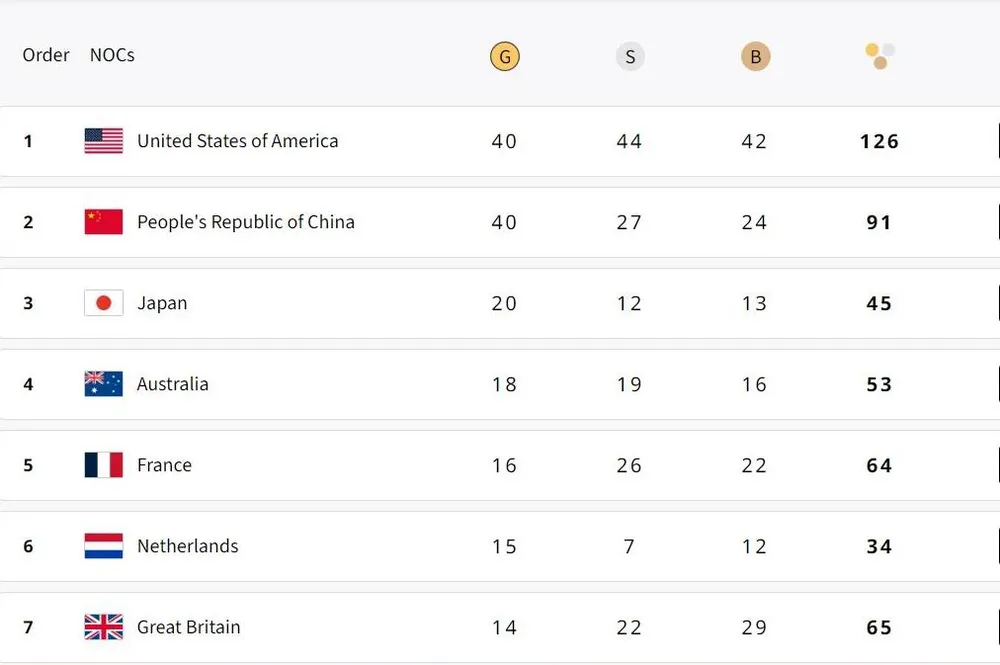The image size is (1000, 665).
Task: Click the France flag icon
Action: [104, 465]
